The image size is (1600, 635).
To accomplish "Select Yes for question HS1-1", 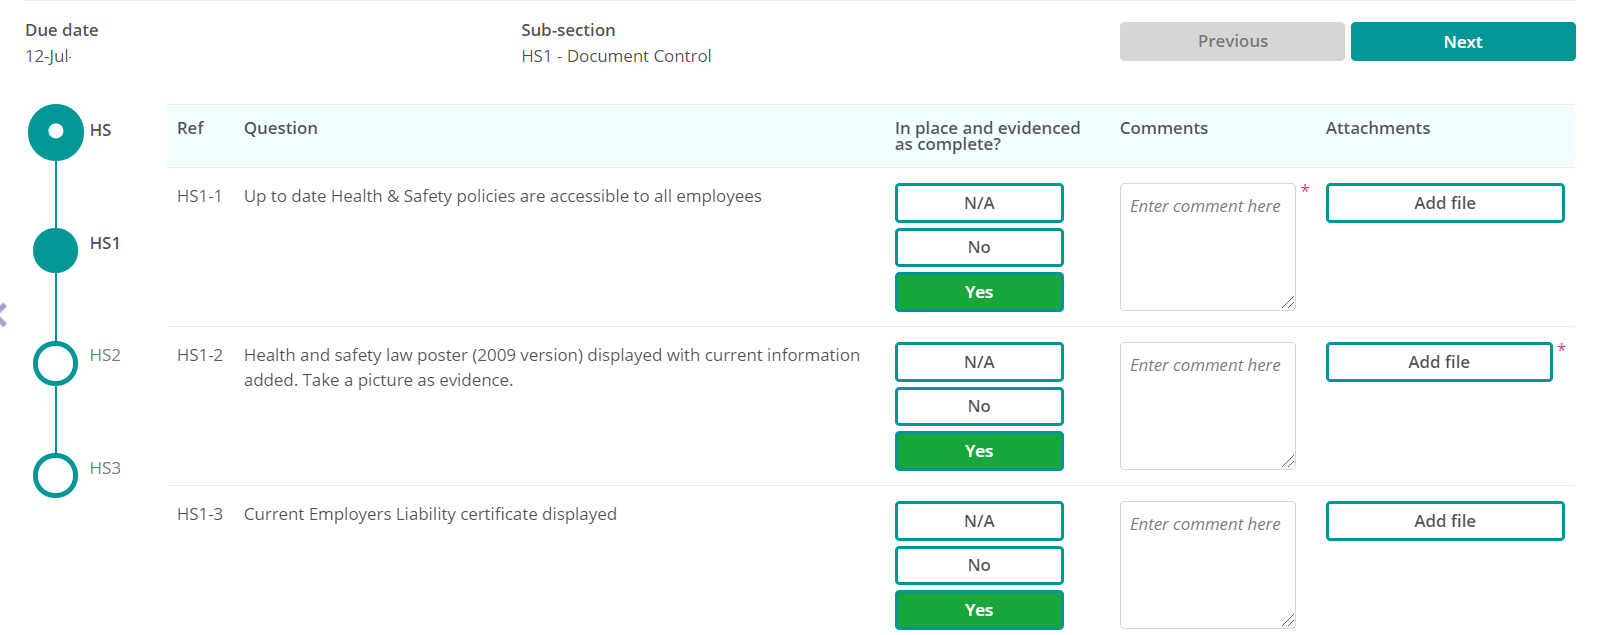I will tap(979, 292).
